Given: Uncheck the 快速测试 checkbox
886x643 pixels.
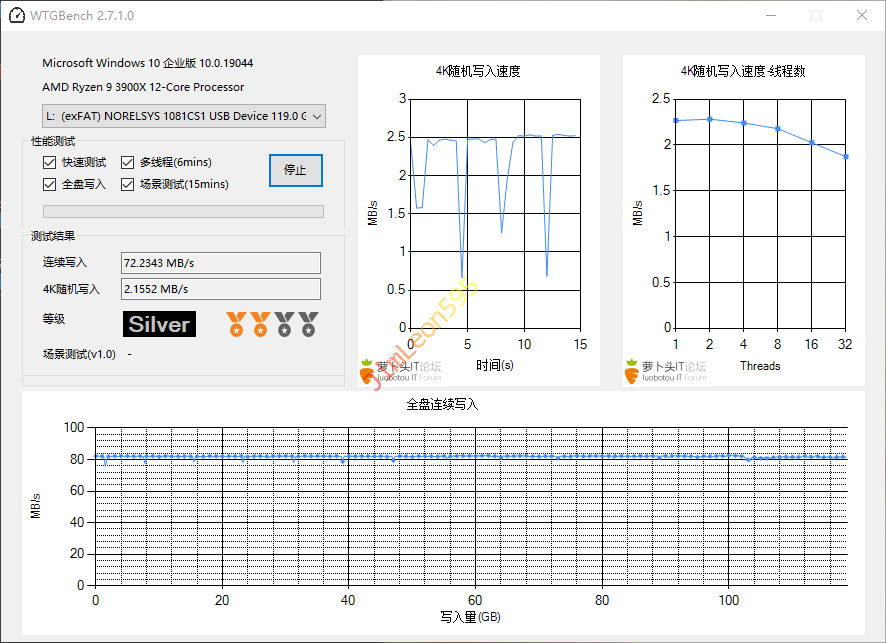Looking at the screenshot, I should coord(49,162).
